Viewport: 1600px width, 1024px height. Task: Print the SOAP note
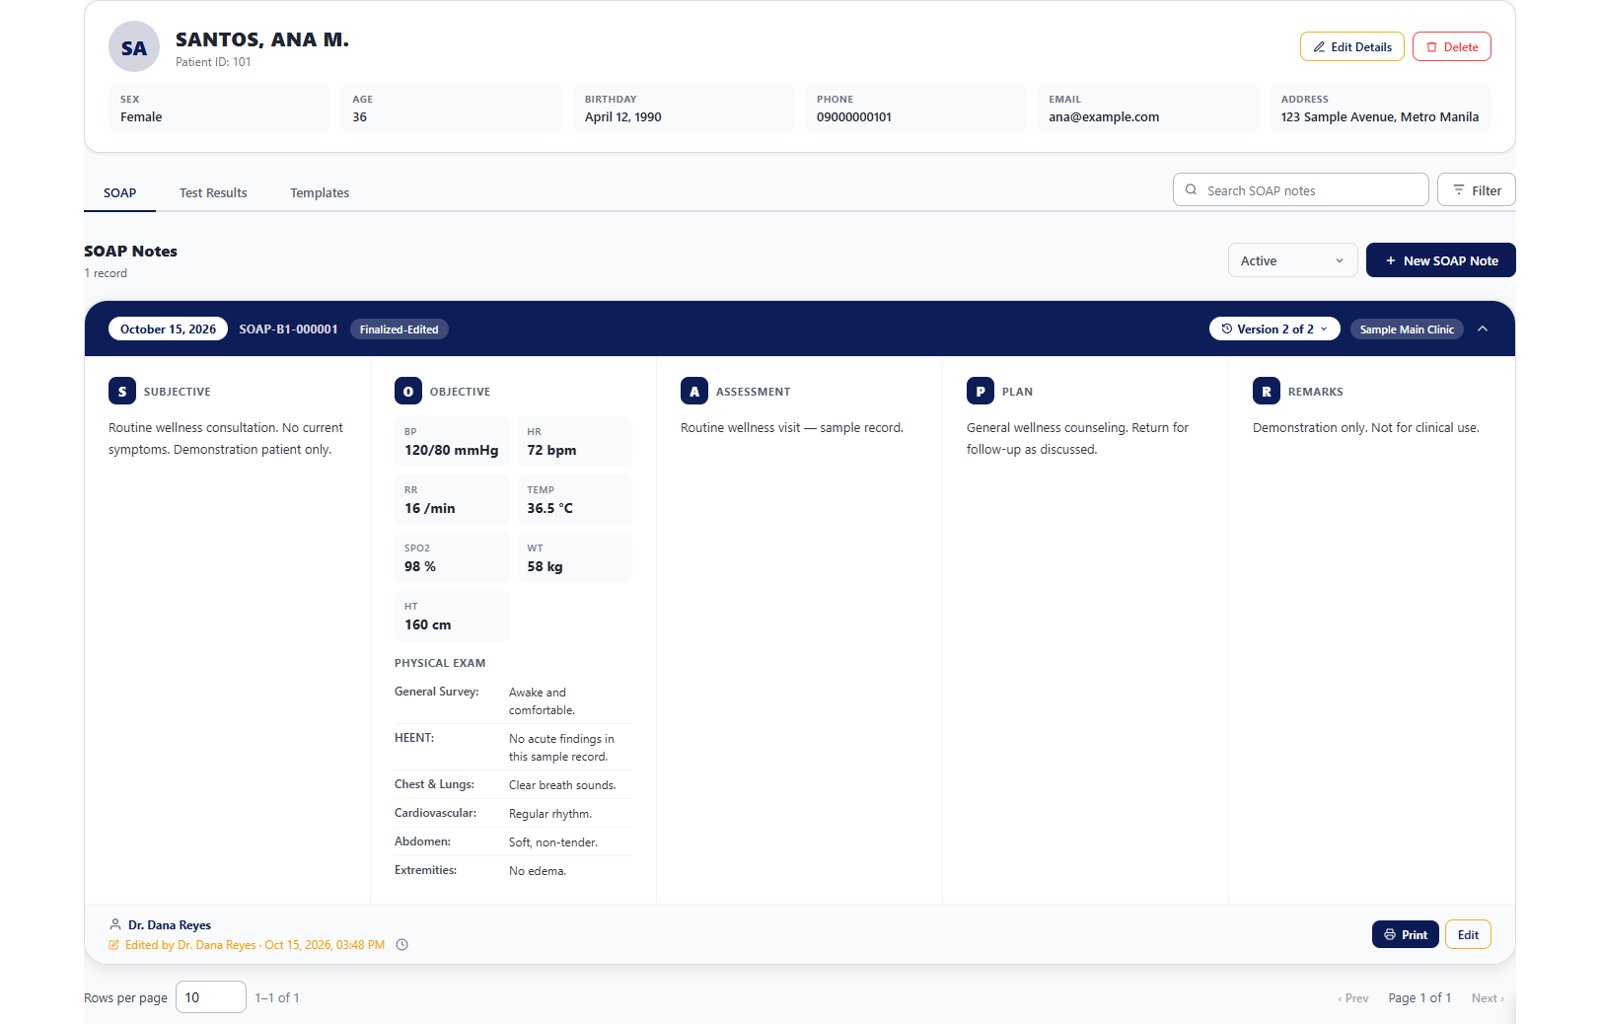[x=1405, y=934]
